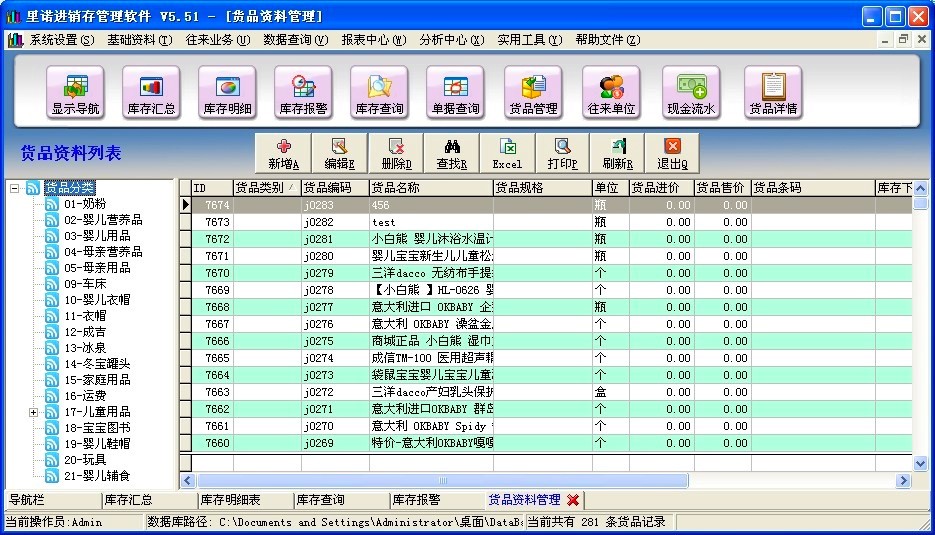Collapse the 货品分类 tree root
The width and height of the screenshot is (935, 535).
[14, 188]
